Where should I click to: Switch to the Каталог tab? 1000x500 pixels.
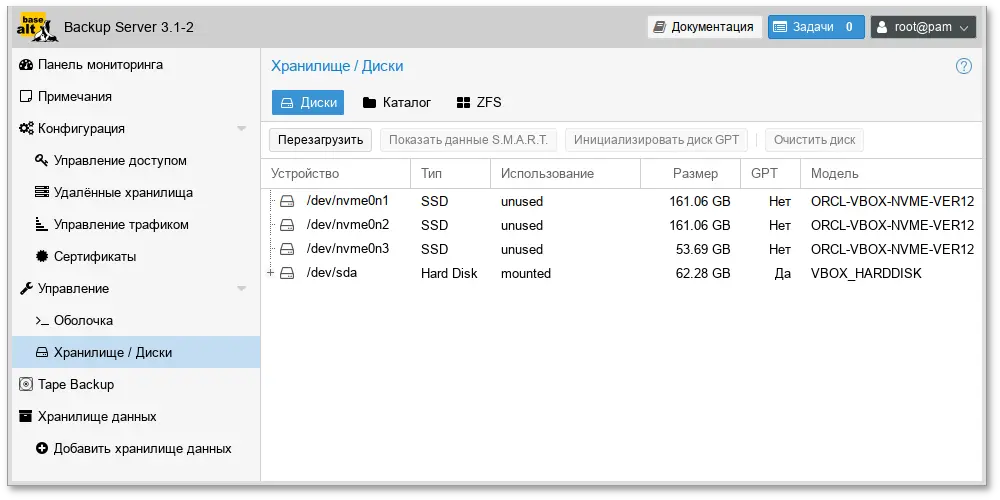pyautogui.click(x=397, y=103)
